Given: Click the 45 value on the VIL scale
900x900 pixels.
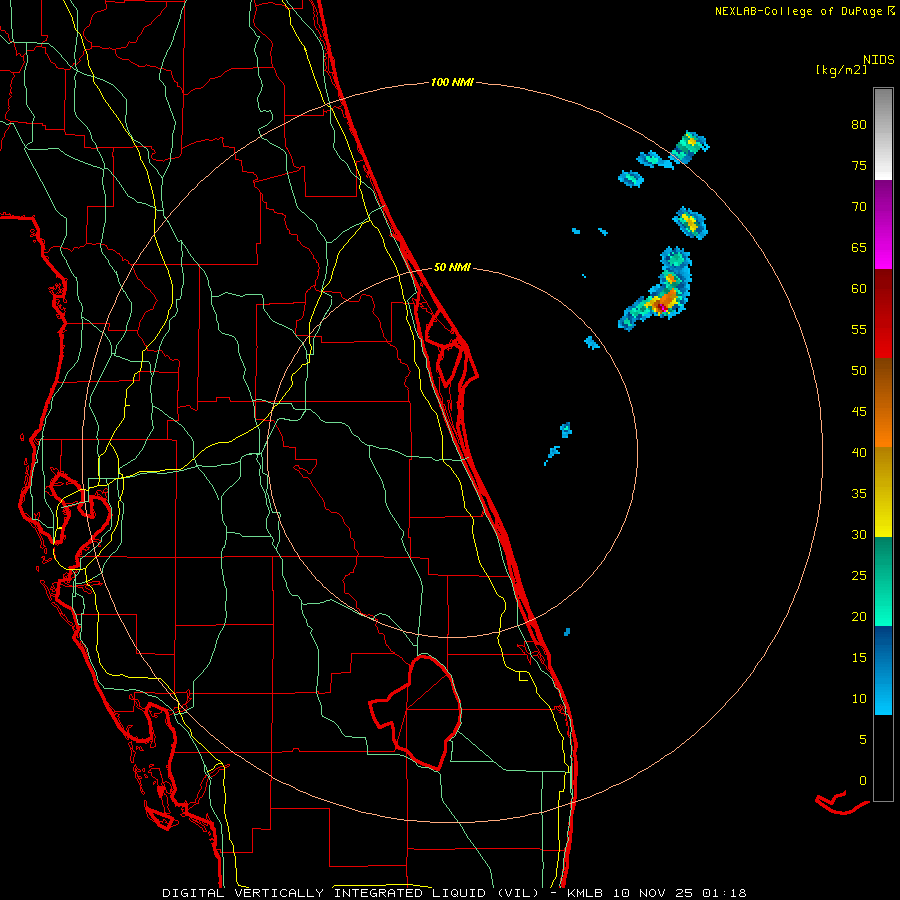Looking at the screenshot, I should pyautogui.click(x=859, y=412).
